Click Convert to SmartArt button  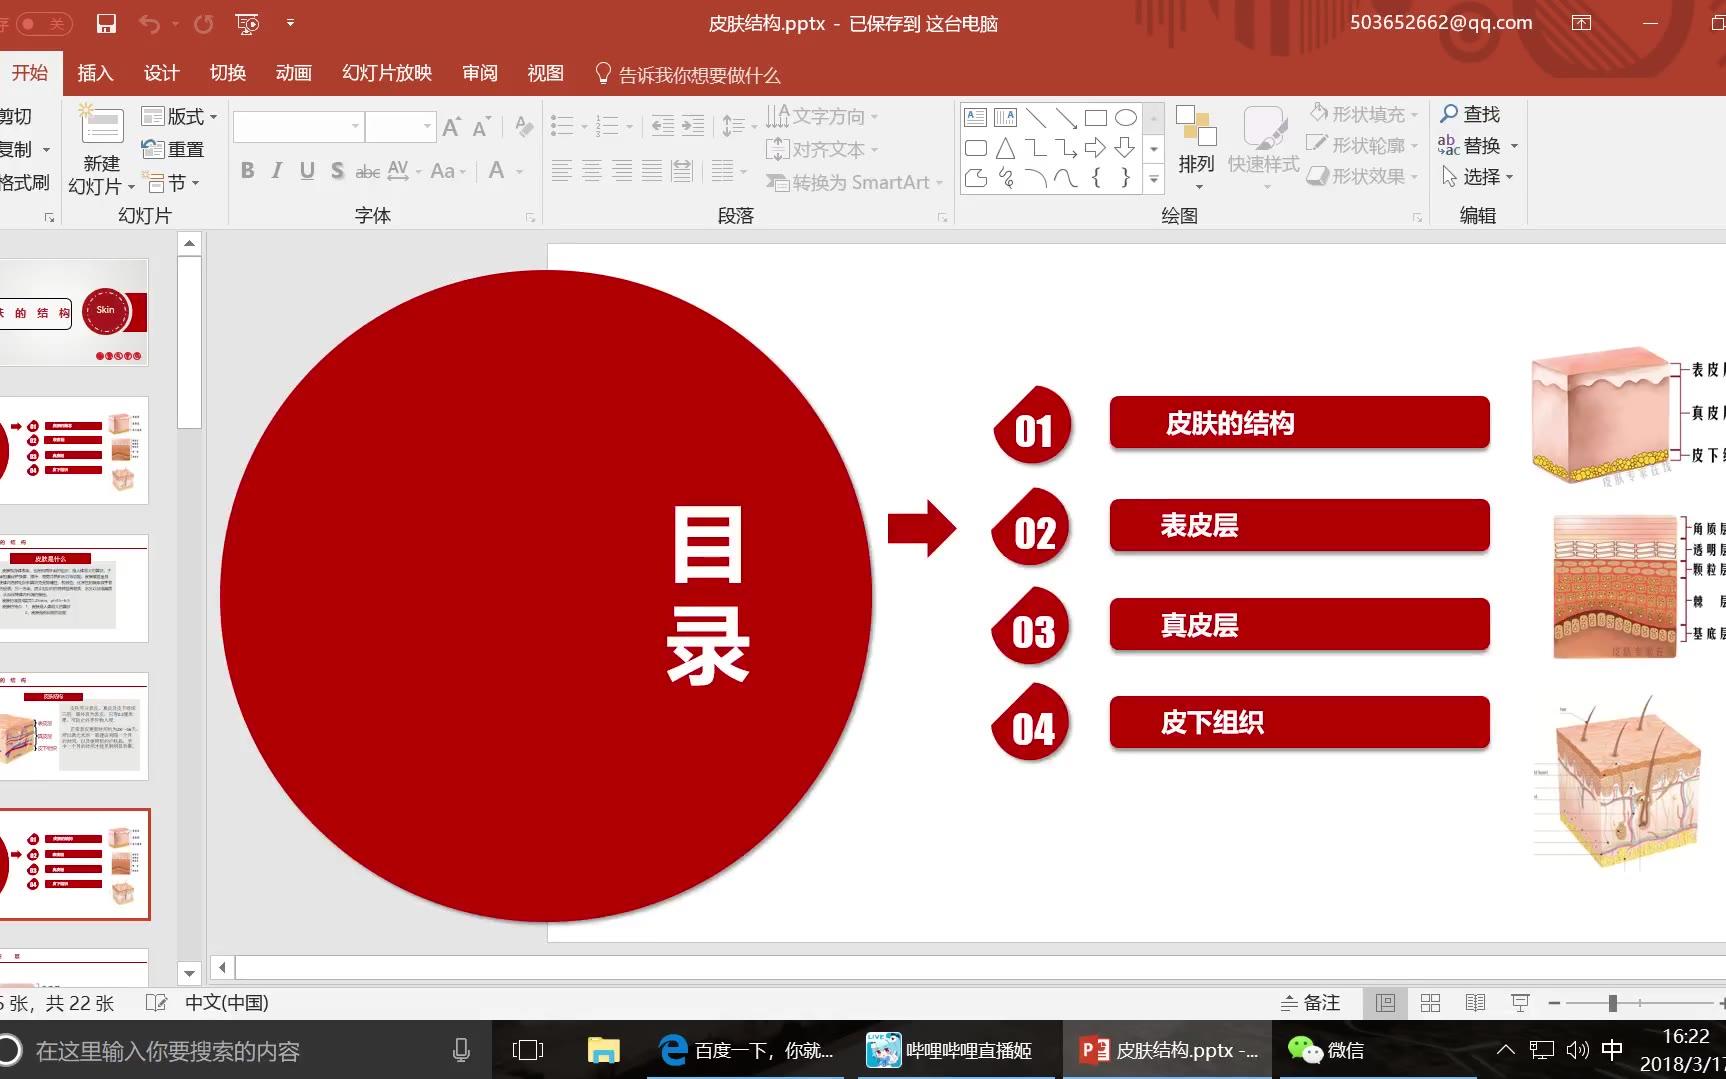[855, 183]
